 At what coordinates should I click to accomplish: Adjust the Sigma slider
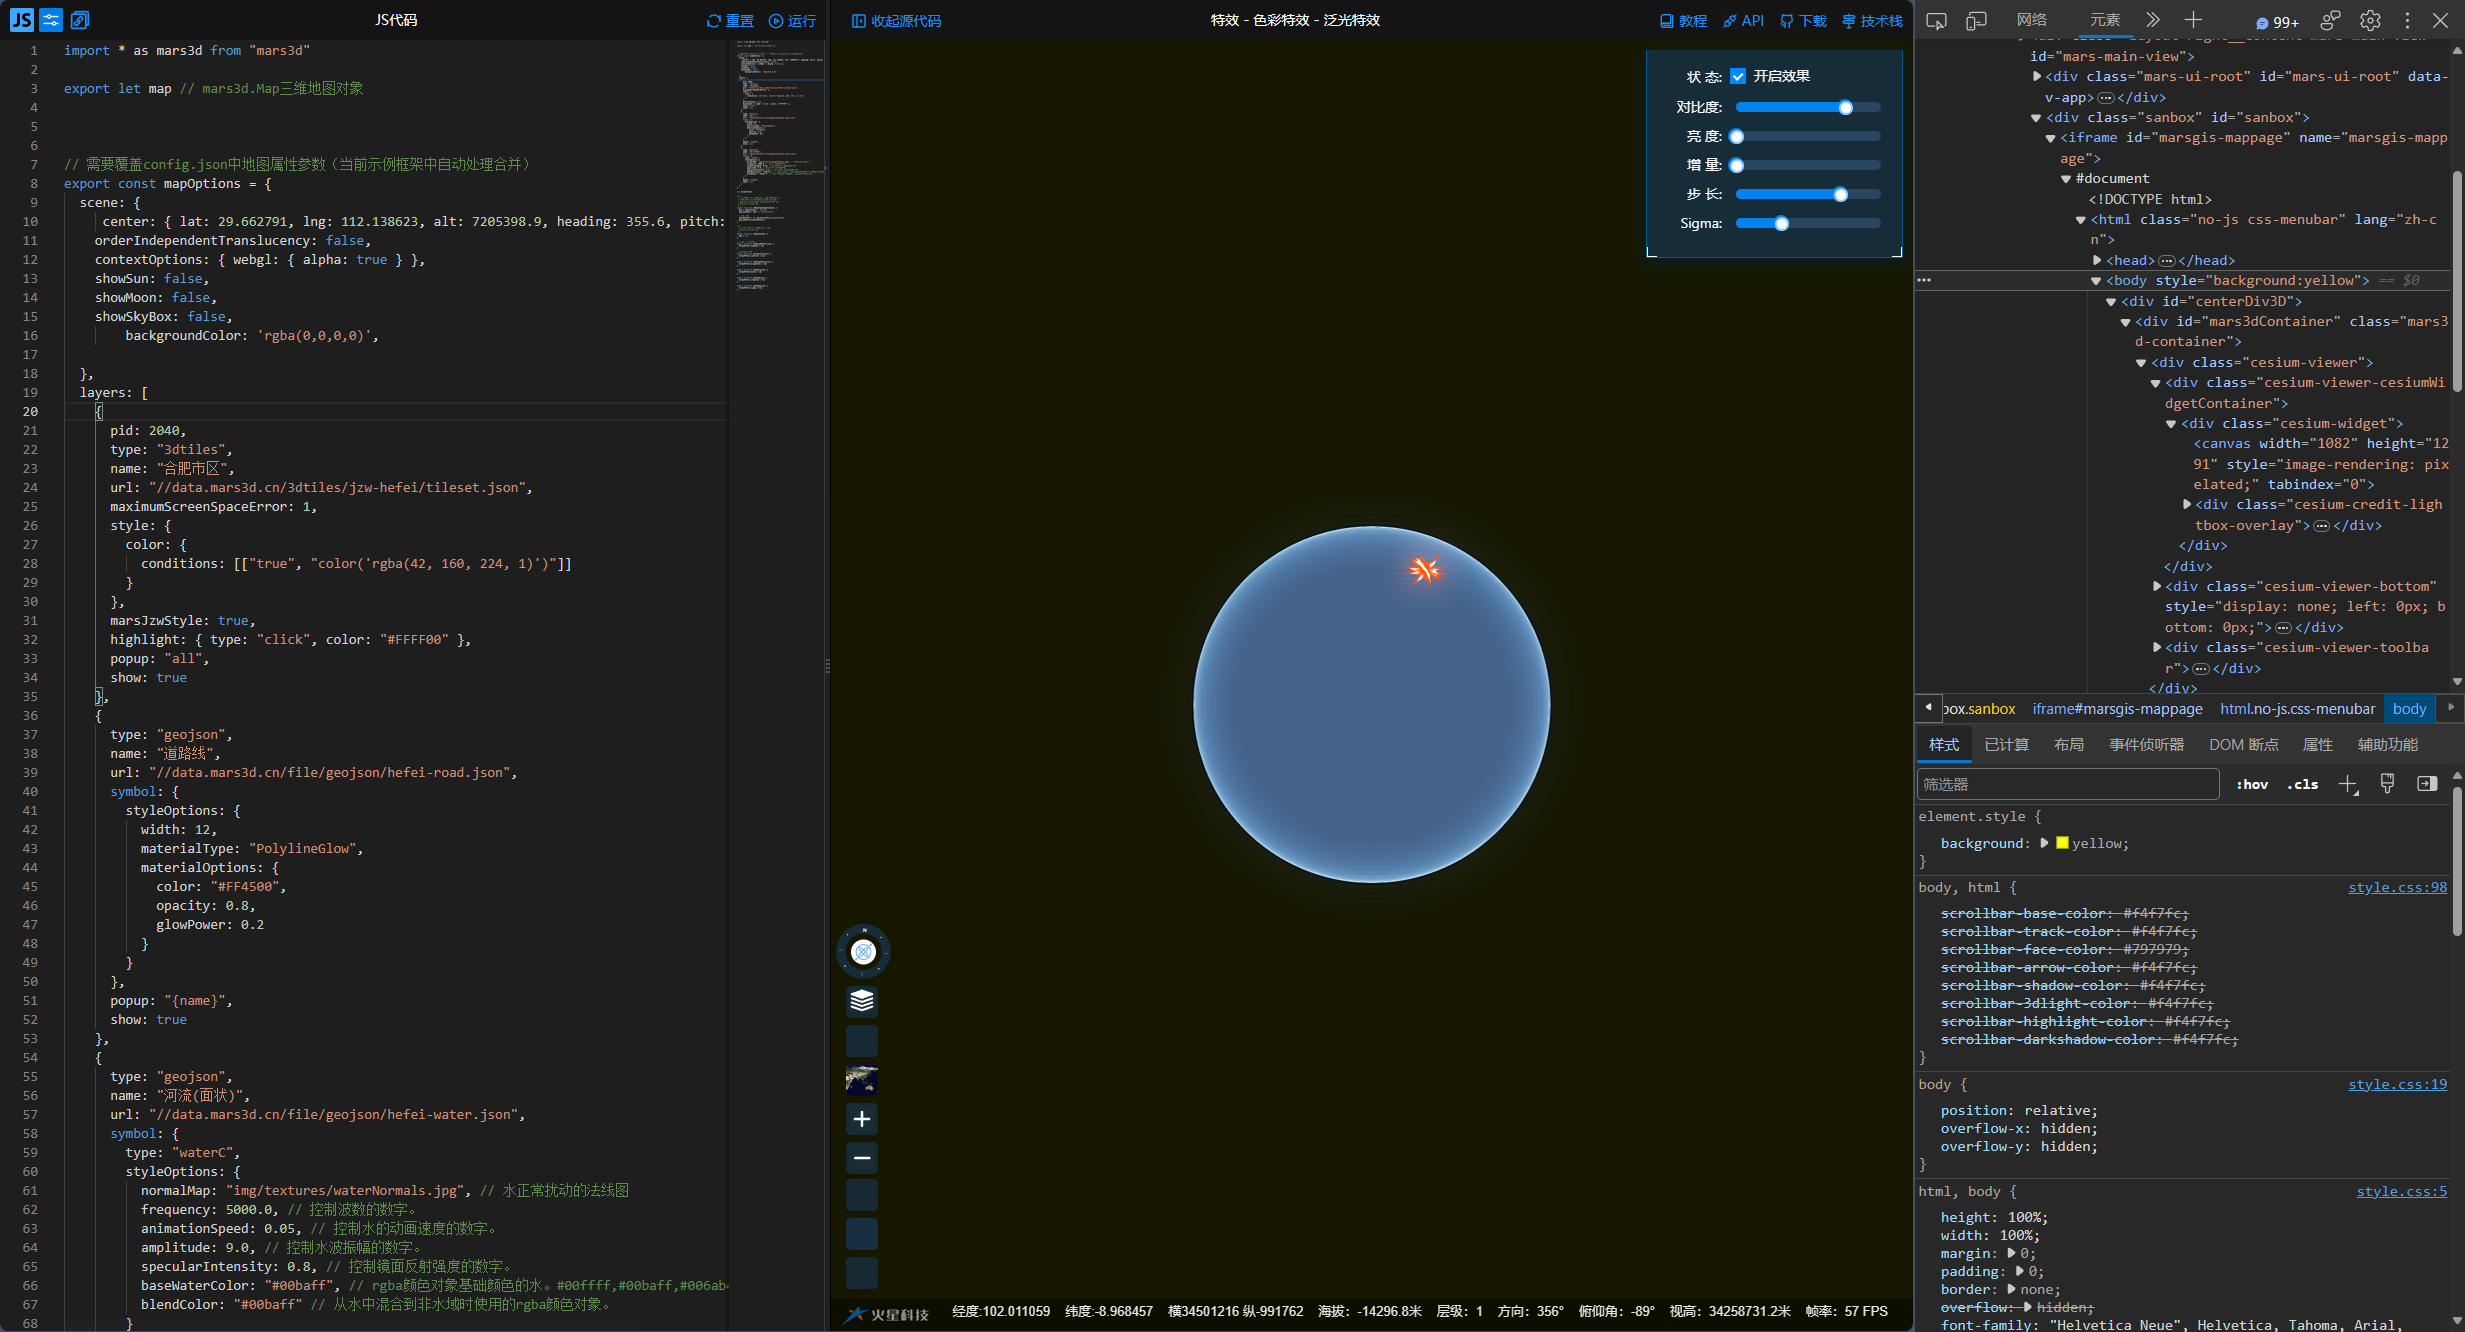(1808, 223)
